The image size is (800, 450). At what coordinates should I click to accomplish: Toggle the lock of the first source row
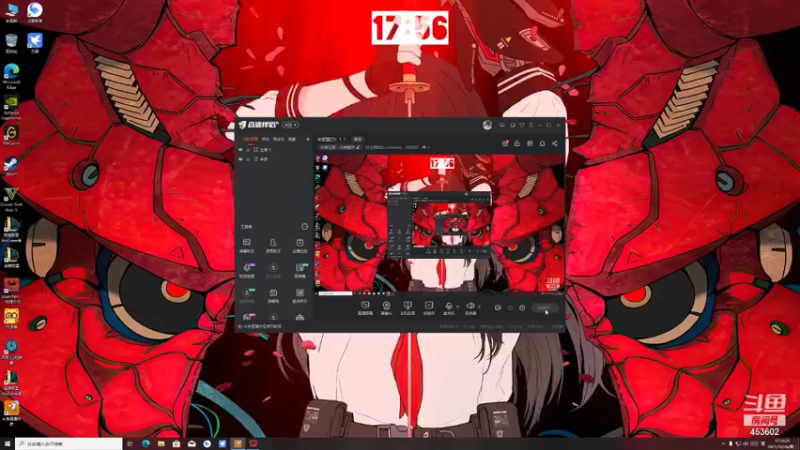(x=248, y=150)
